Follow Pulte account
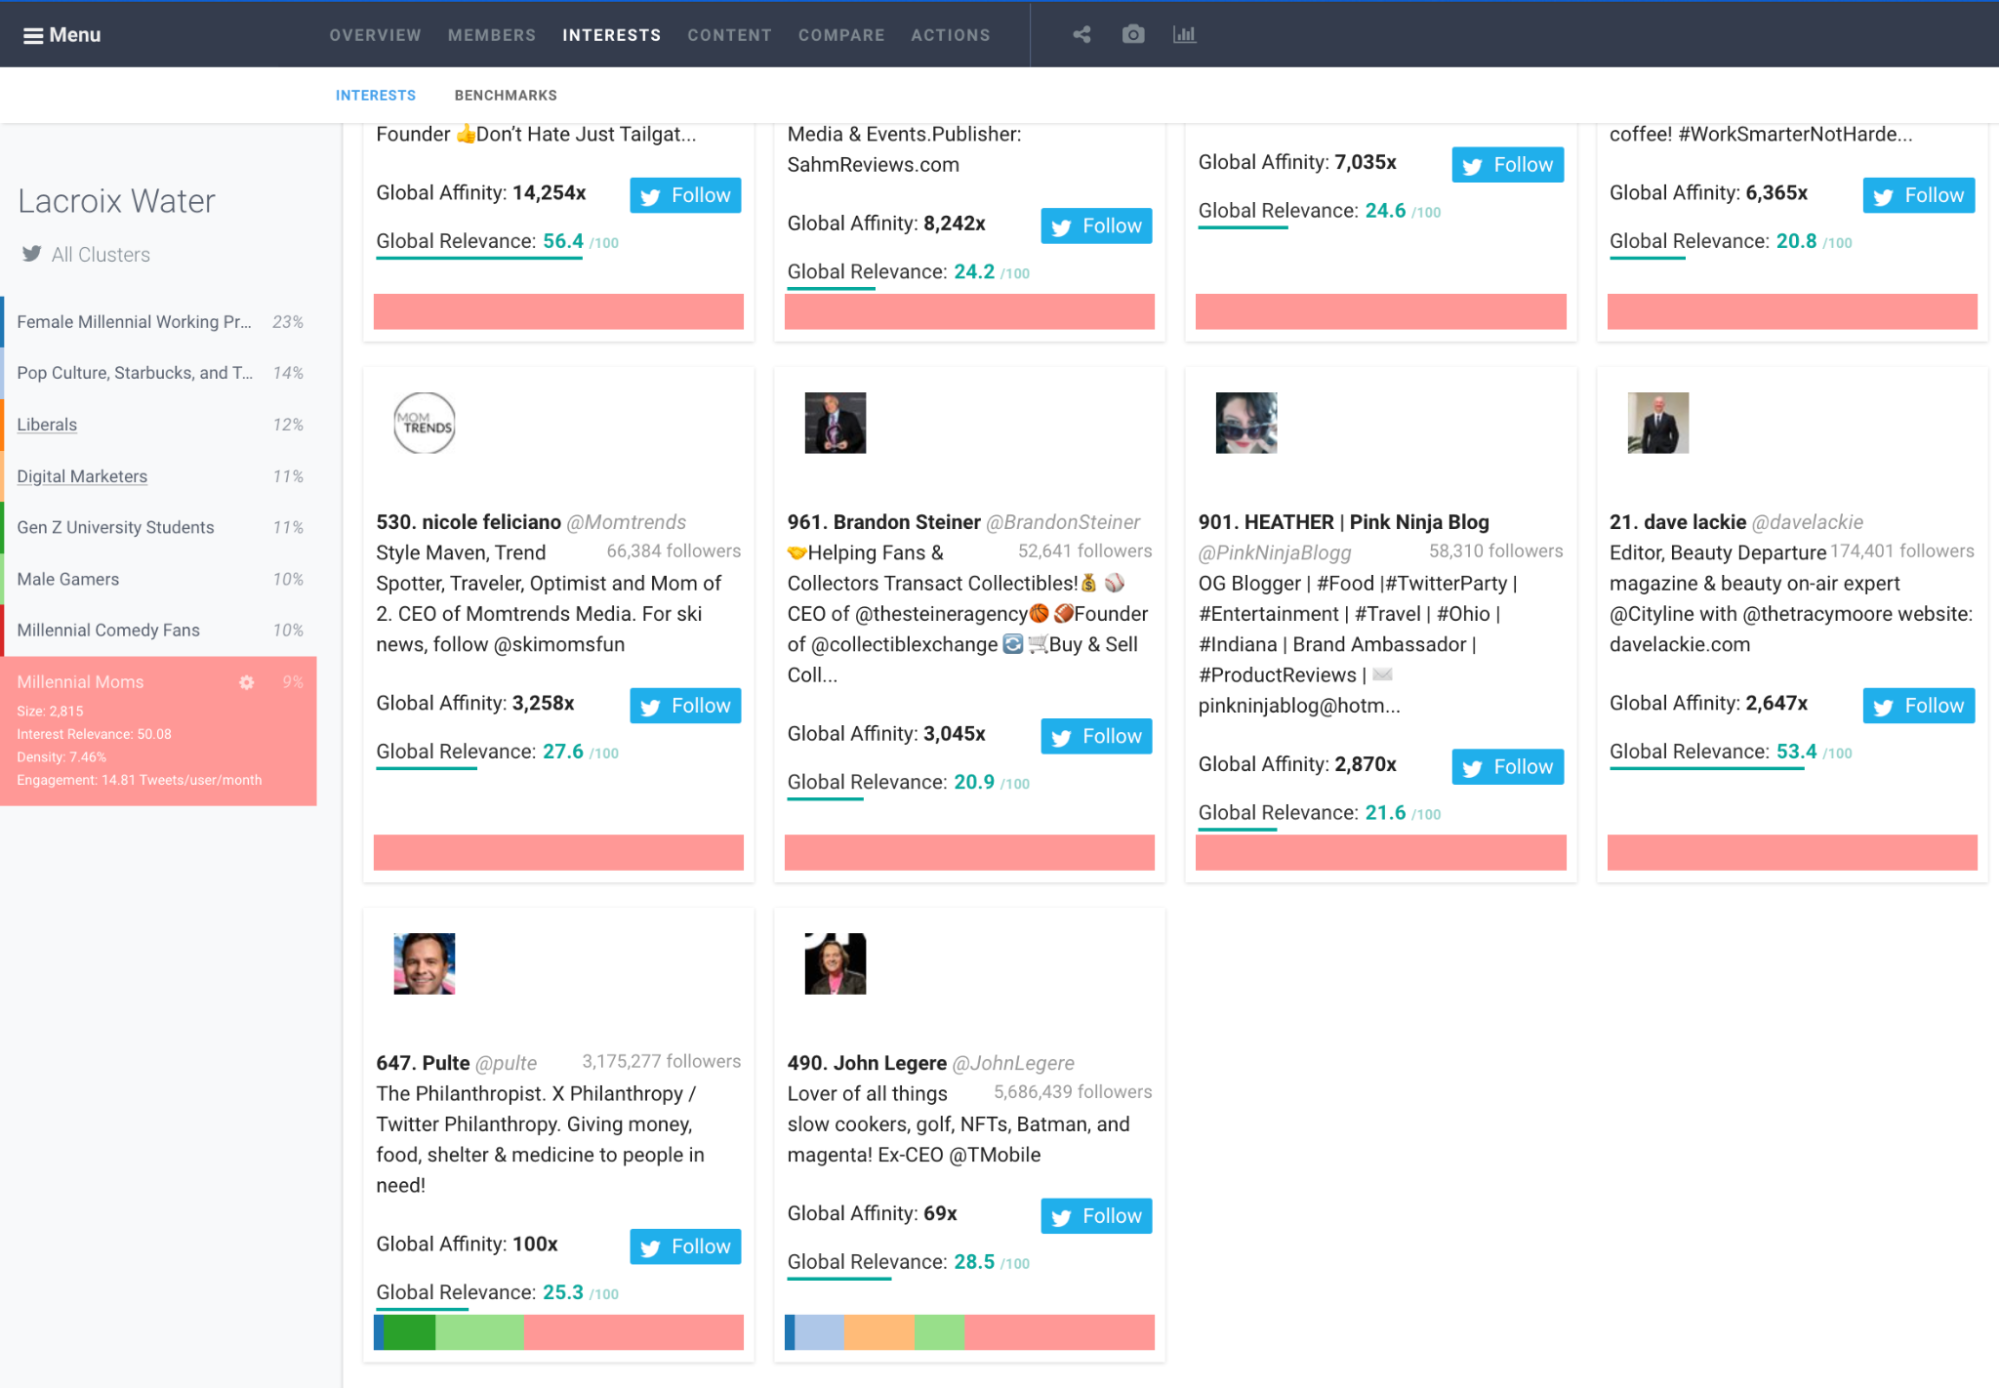The height and width of the screenshot is (1388, 1999). click(x=686, y=1247)
